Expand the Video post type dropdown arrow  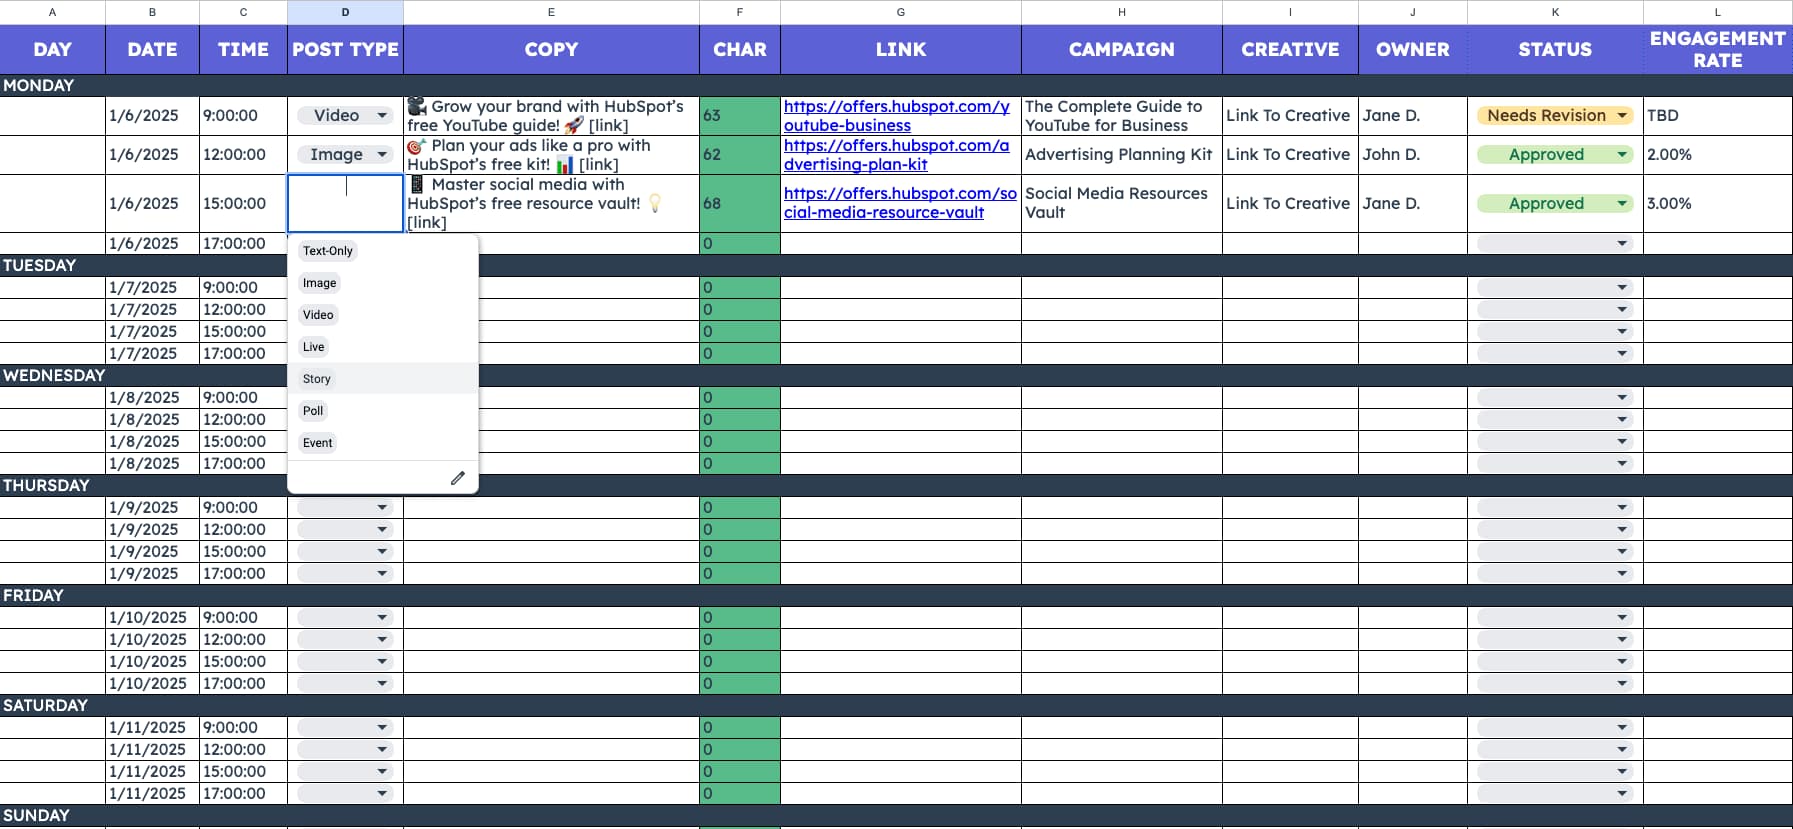click(382, 116)
